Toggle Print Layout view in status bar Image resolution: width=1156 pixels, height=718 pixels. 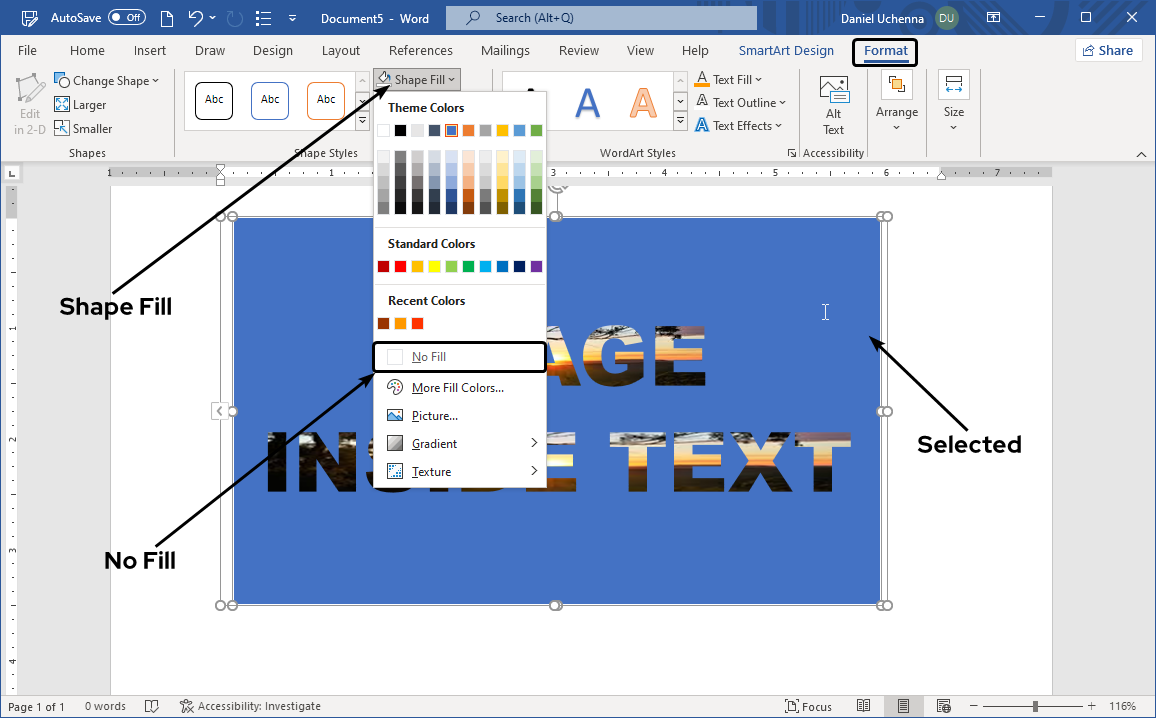click(x=903, y=706)
